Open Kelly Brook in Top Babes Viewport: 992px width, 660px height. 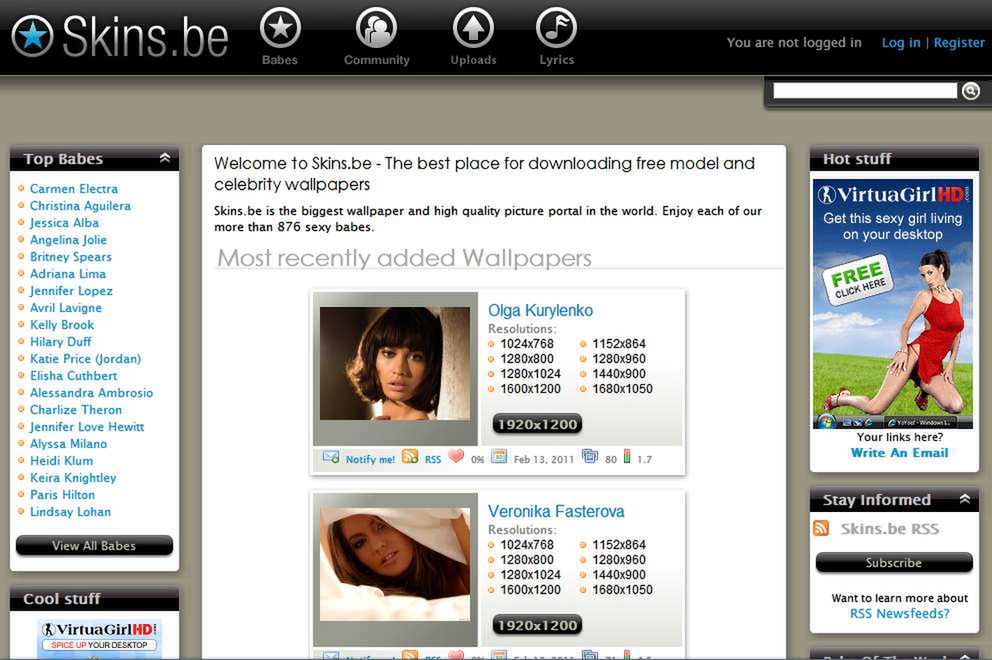point(62,325)
